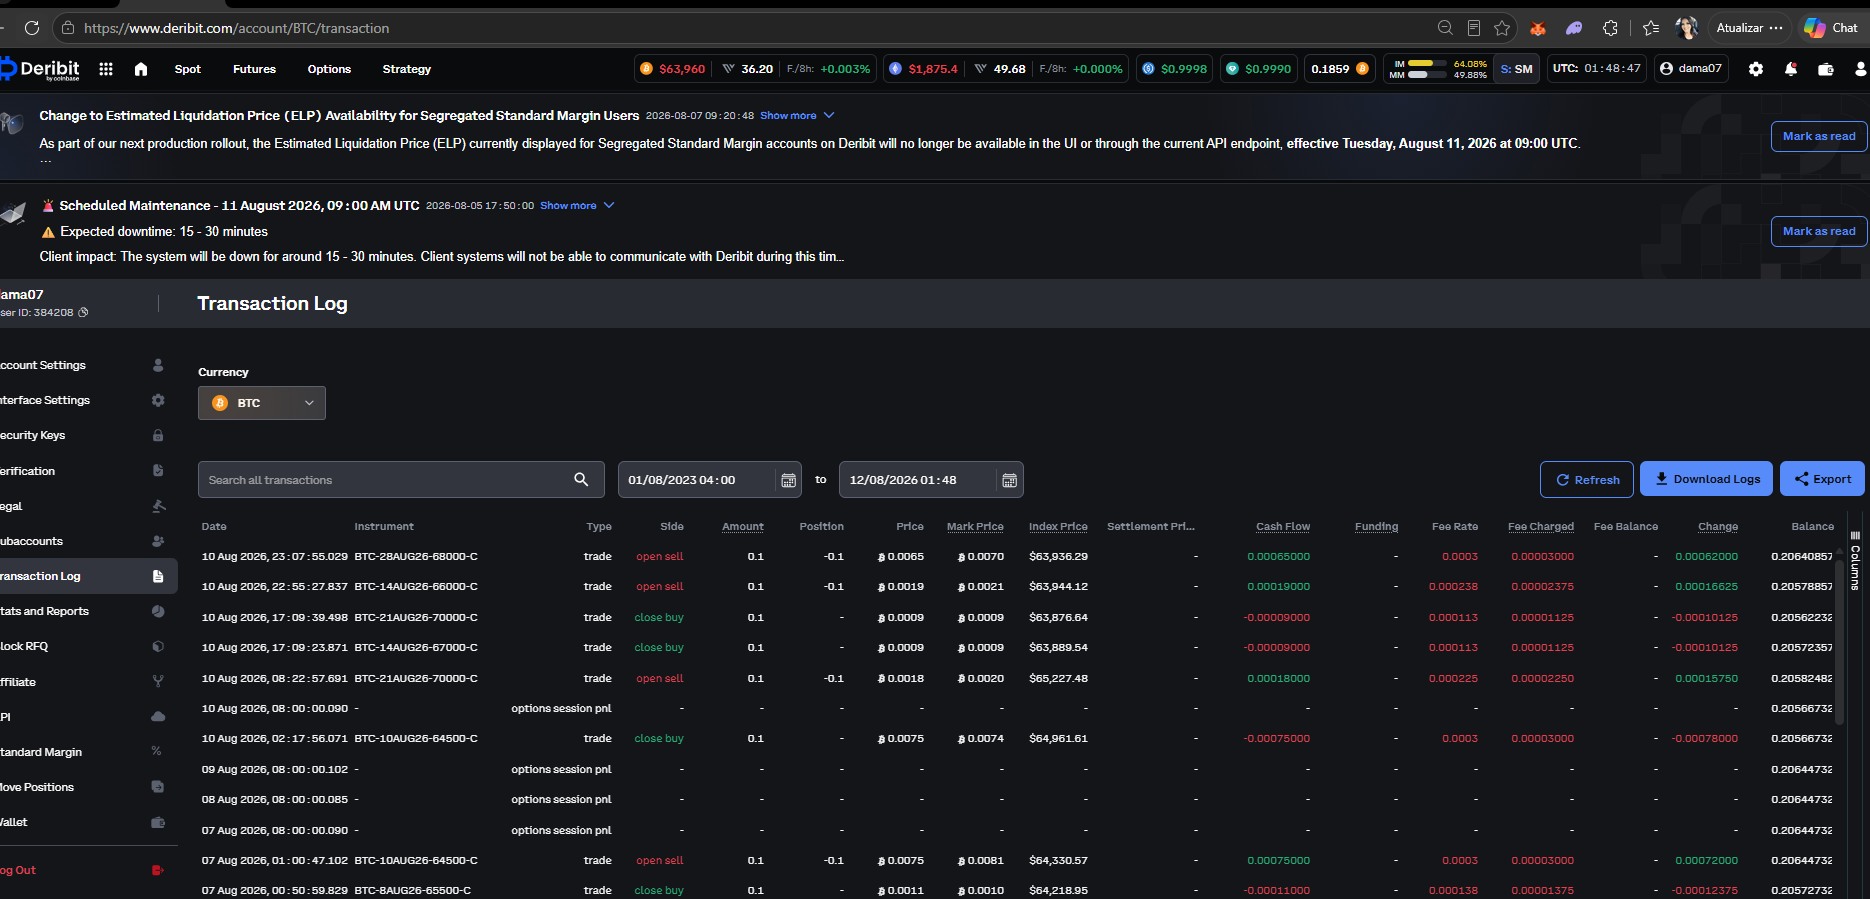The image size is (1870, 899).
Task: Open the Strategy menu
Action: pos(407,69)
